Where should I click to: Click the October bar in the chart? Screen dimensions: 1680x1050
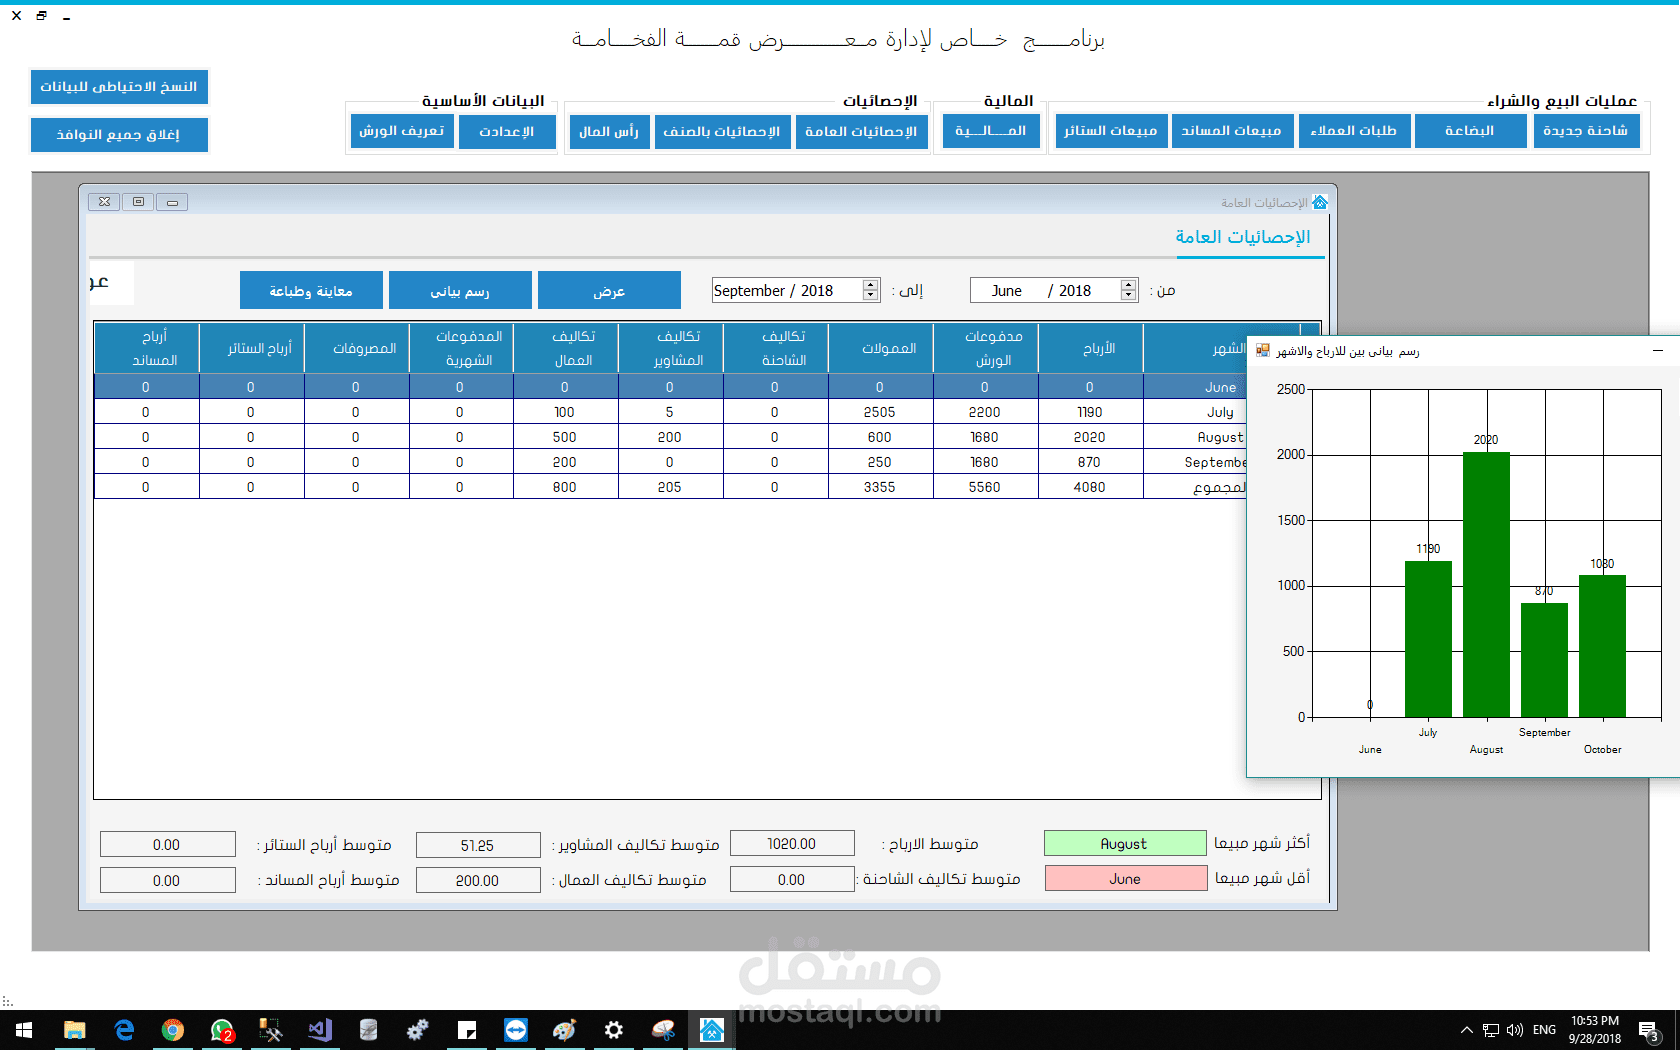click(1602, 646)
